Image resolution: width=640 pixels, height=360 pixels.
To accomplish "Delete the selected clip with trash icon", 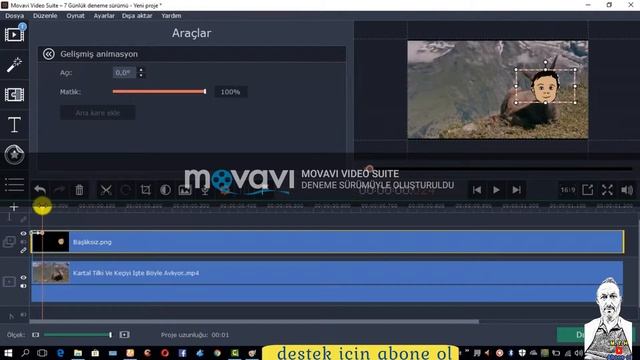I will 79,190.
